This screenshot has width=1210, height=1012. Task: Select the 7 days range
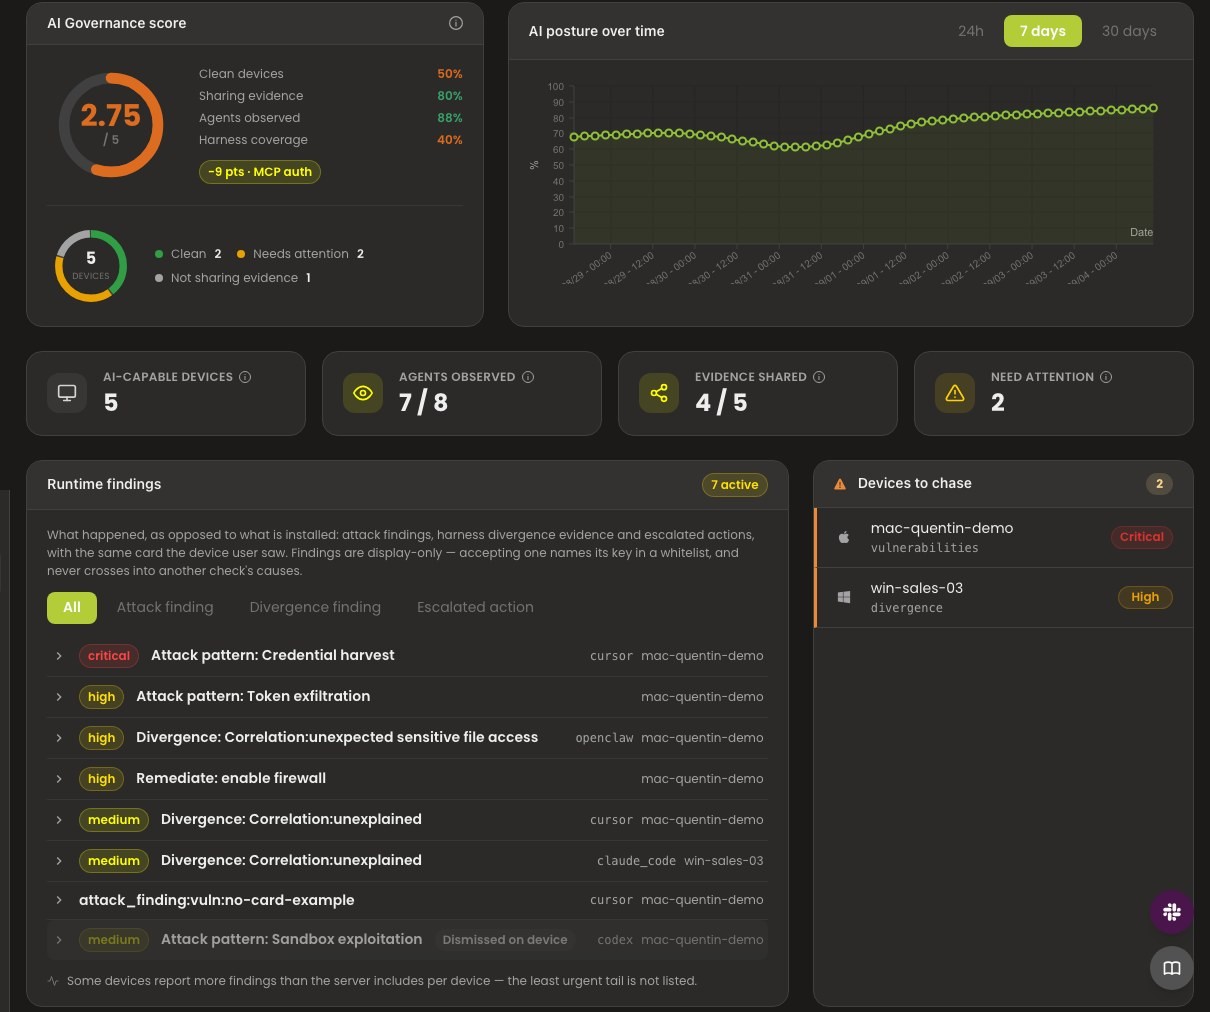(x=1042, y=31)
